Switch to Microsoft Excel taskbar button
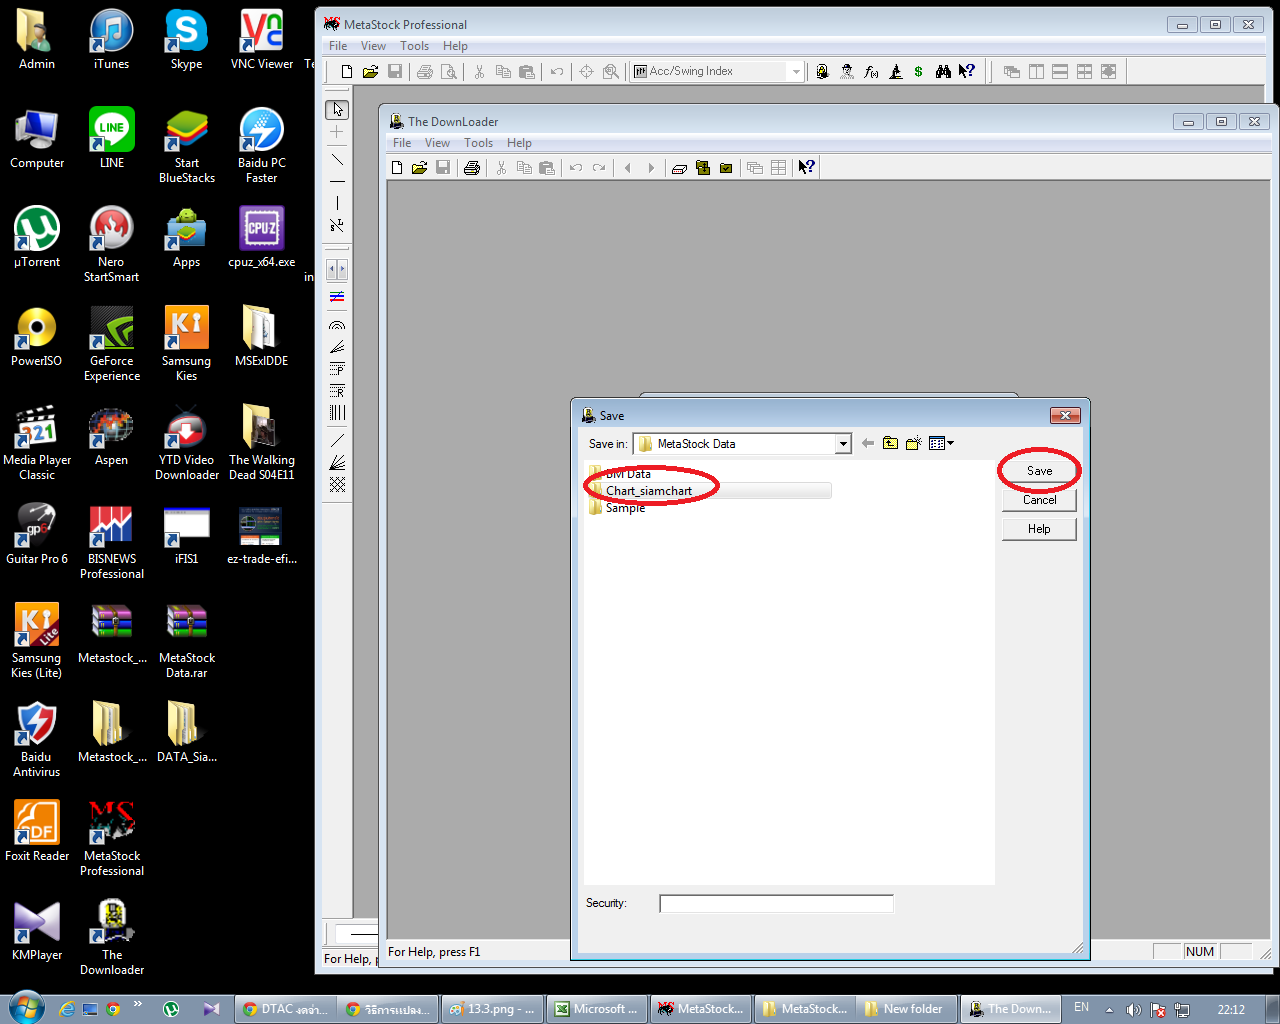This screenshot has width=1280, height=1024. pyautogui.click(x=596, y=1009)
